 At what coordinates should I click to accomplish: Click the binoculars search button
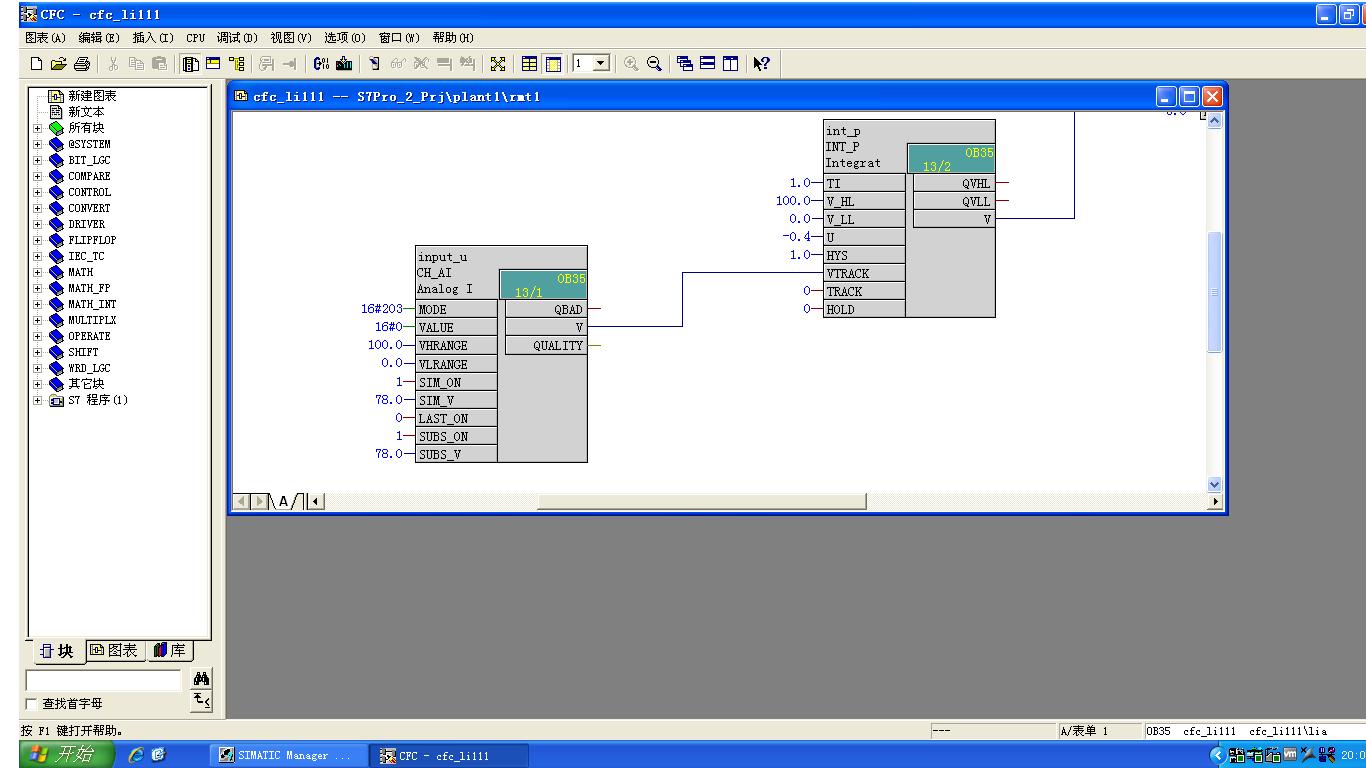pyautogui.click(x=201, y=679)
